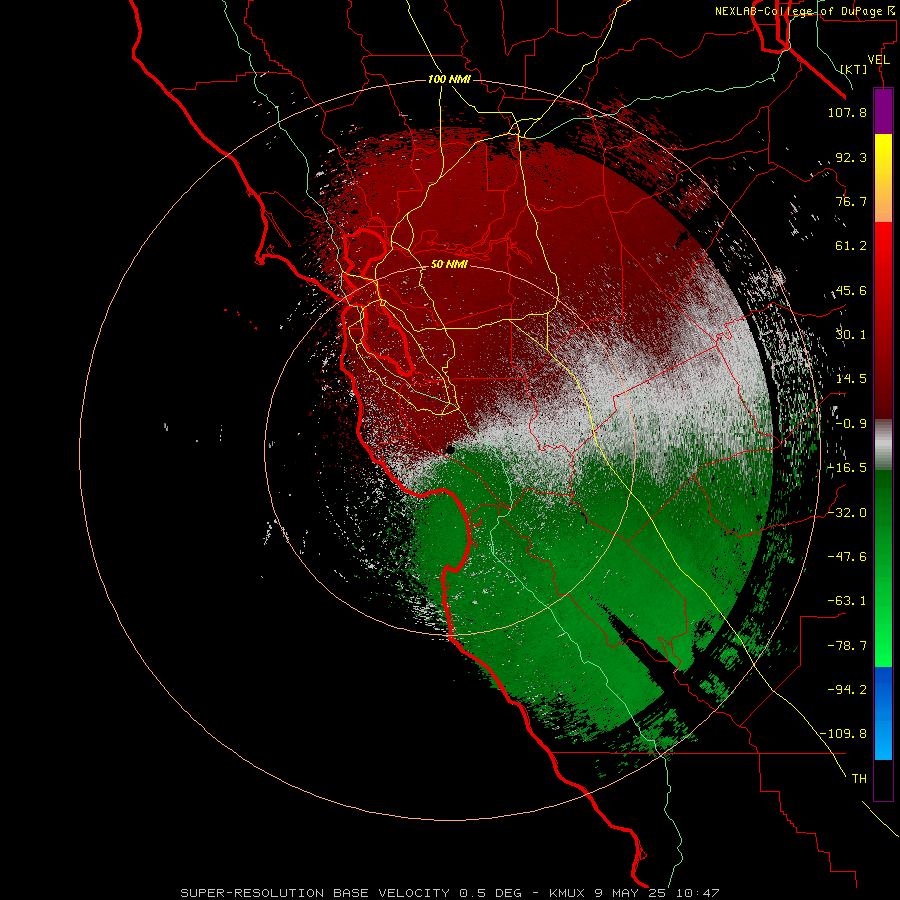
Task: Click the -109.8 value on velocity scale
Action: click(843, 734)
